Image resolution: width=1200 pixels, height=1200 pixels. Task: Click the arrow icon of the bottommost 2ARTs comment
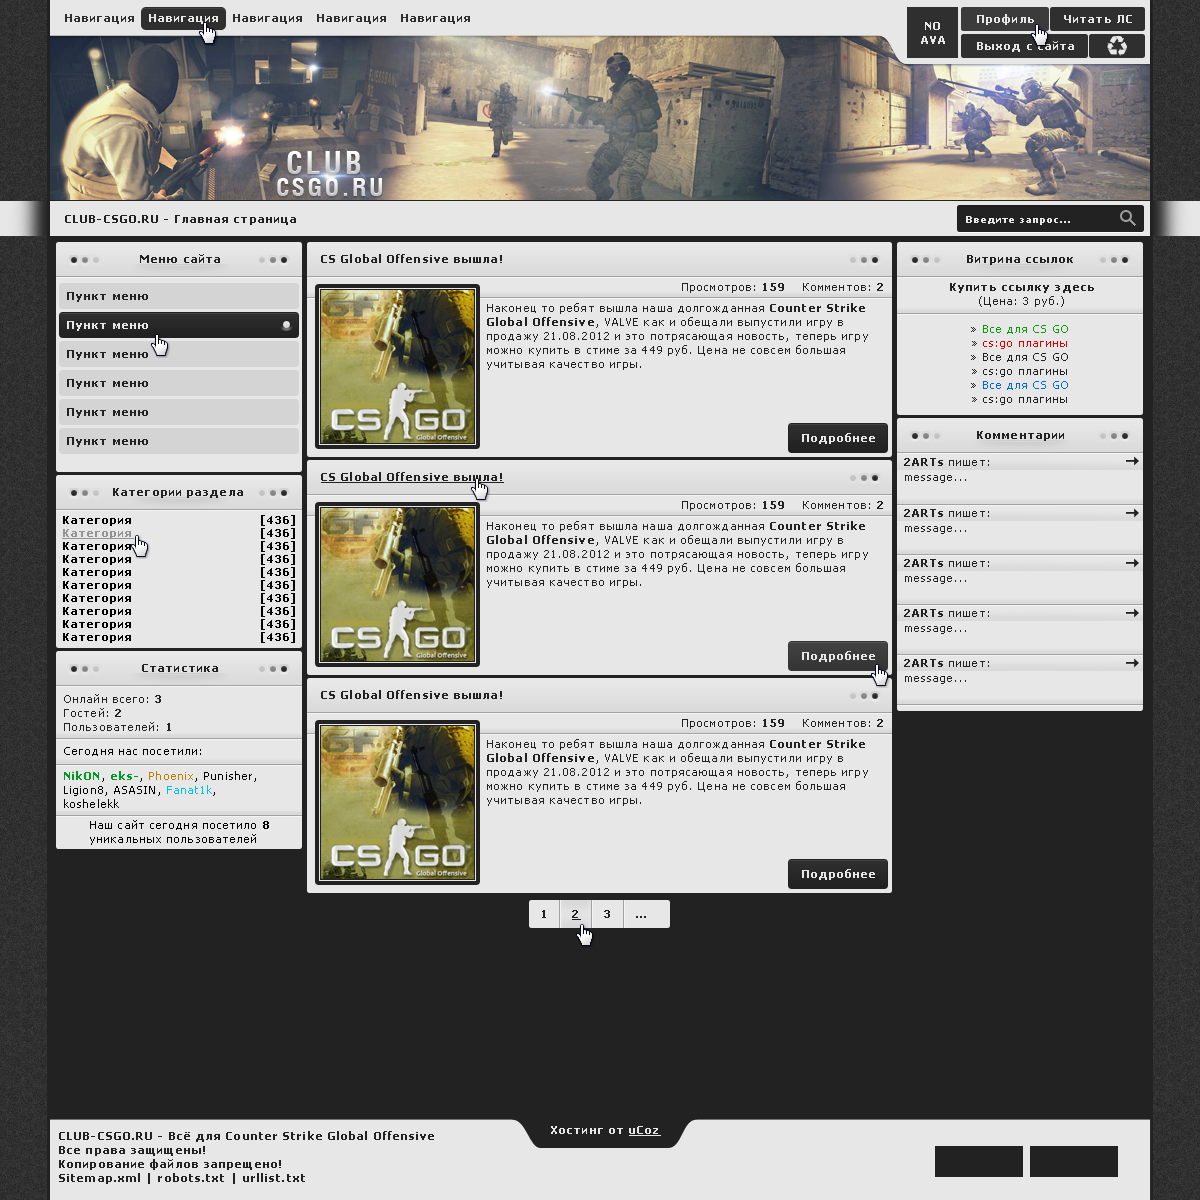point(1132,663)
